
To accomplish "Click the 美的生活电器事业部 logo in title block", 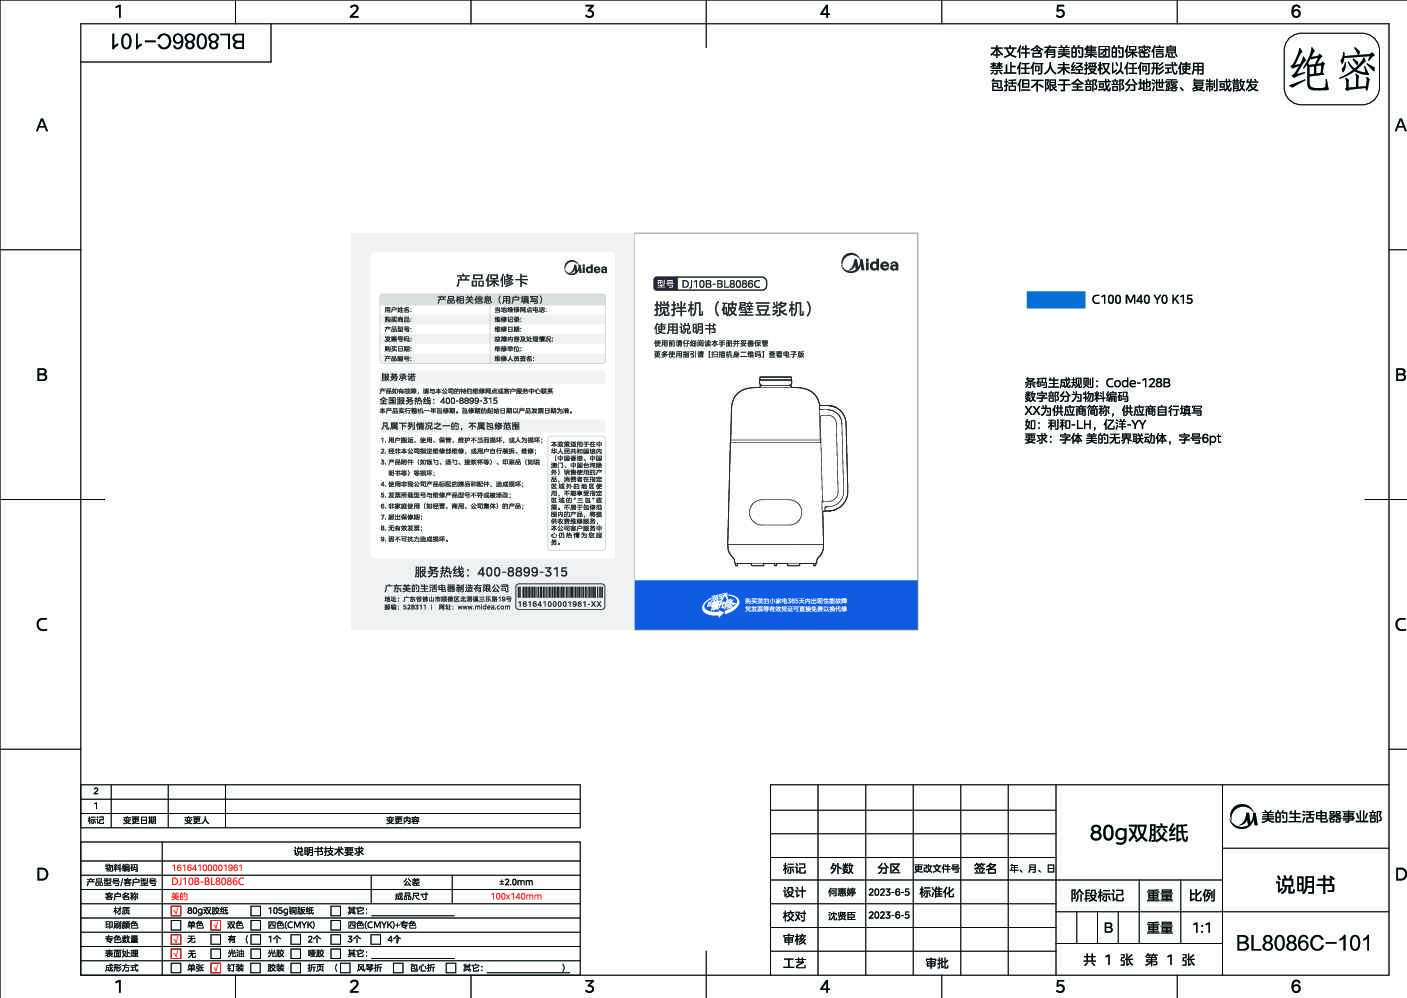I will click(x=1305, y=817).
